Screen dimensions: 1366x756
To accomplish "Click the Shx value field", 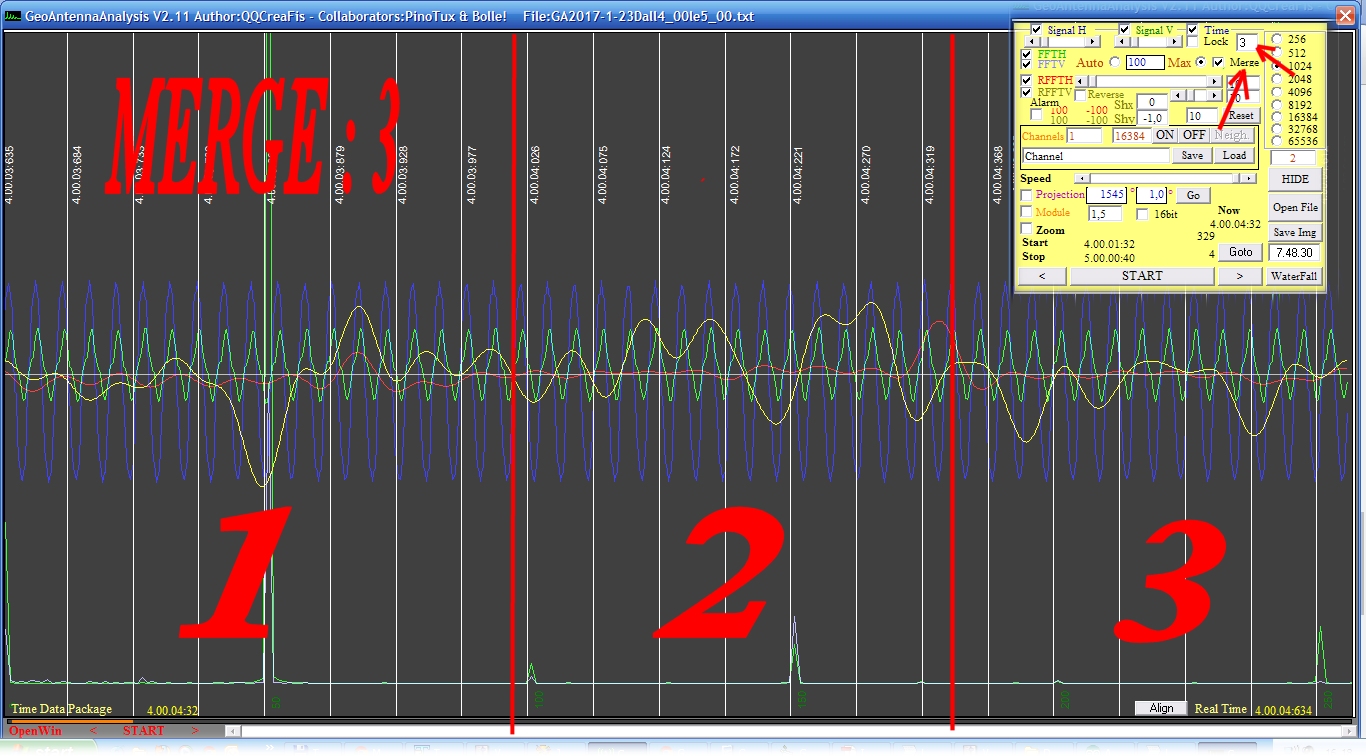I will click(1152, 102).
